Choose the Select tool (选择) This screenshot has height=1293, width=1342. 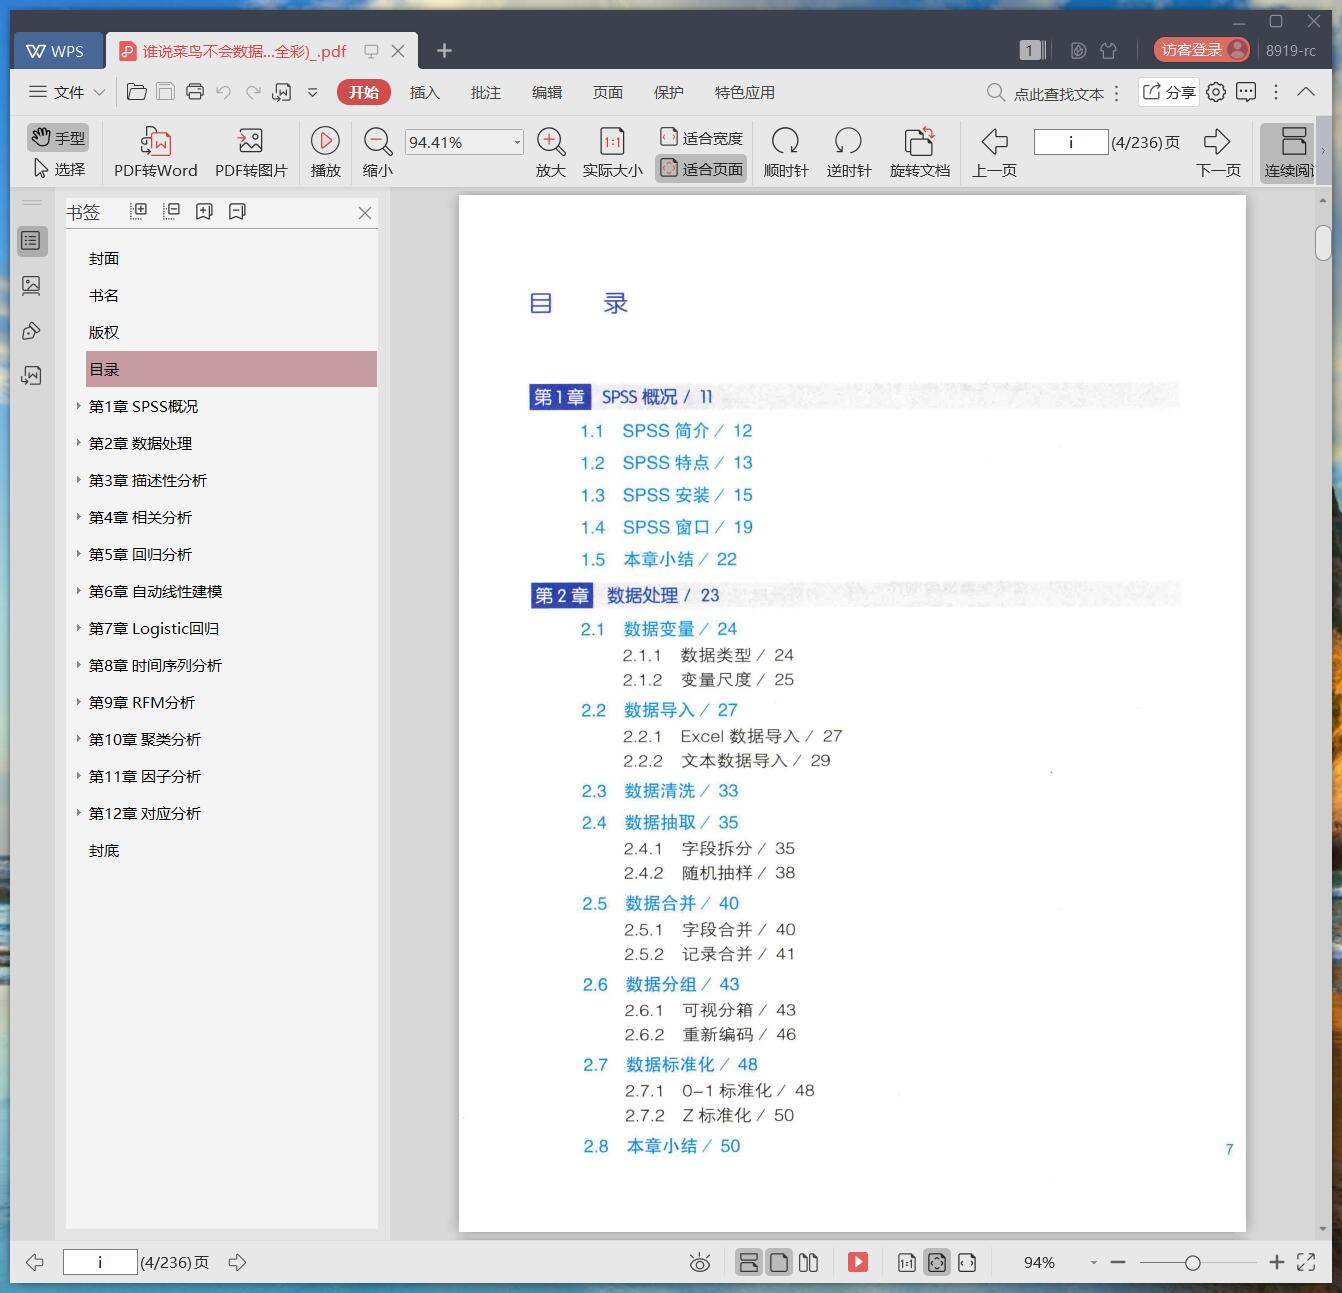[x=58, y=169]
